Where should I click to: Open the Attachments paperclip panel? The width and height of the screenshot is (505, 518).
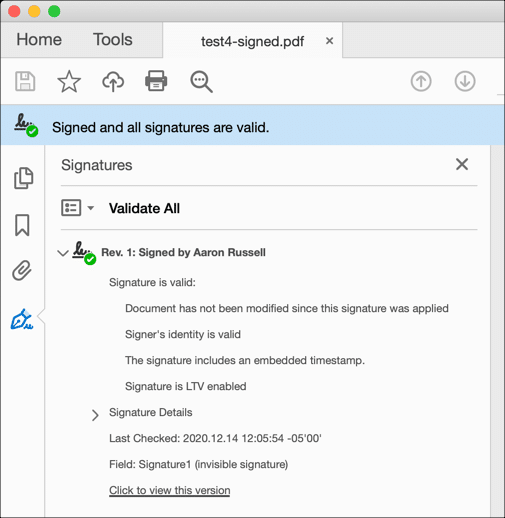click(22, 270)
